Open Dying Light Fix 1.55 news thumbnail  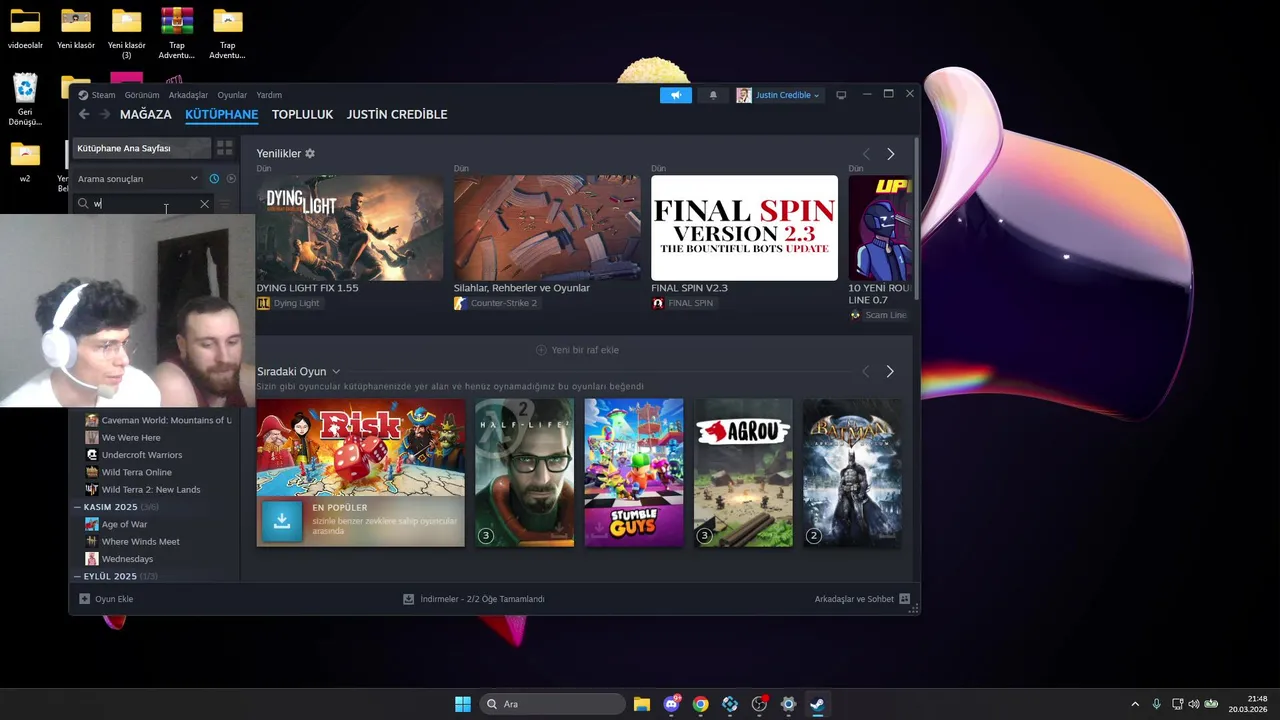pos(349,228)
